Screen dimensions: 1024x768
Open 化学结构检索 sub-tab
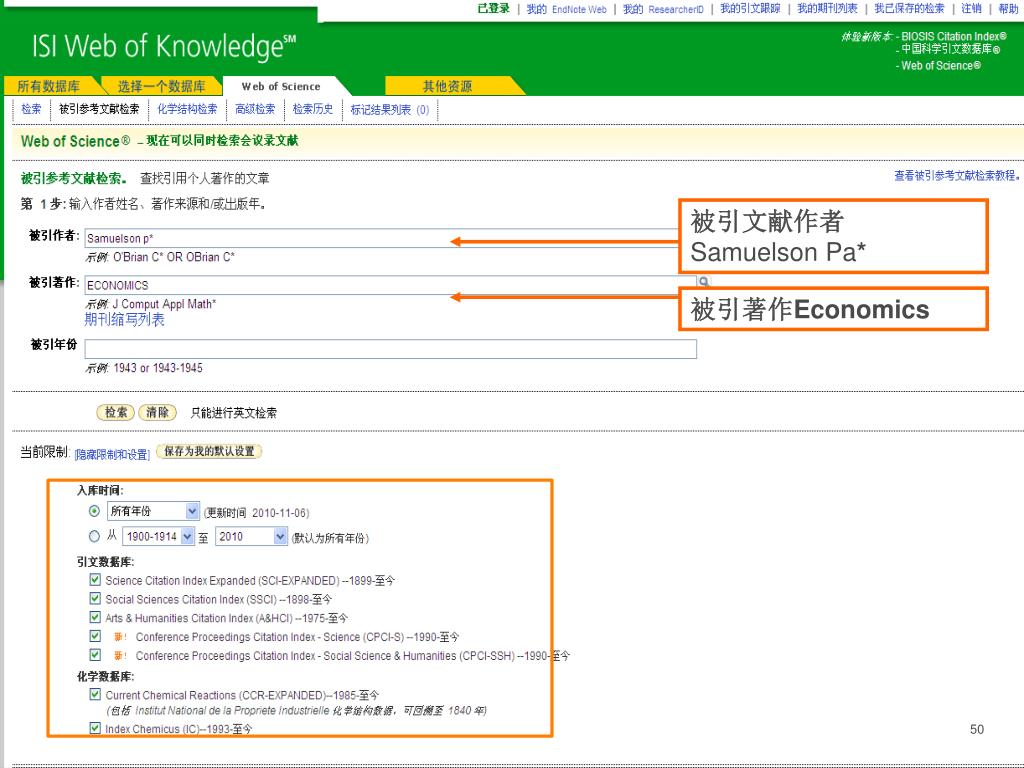[x=187, y=109]
